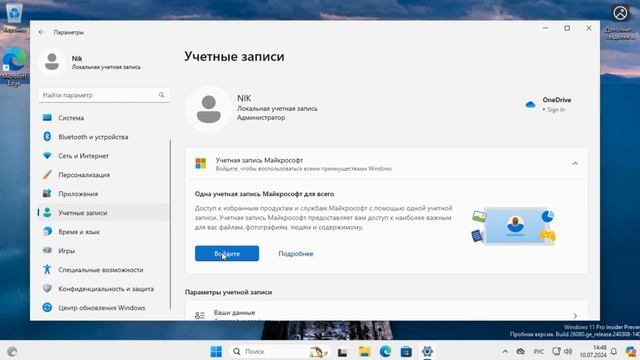Click the Windows Update refresh icon
This screenshot has height=360, width=640.
pyautogui.click(x=47, y=307)
